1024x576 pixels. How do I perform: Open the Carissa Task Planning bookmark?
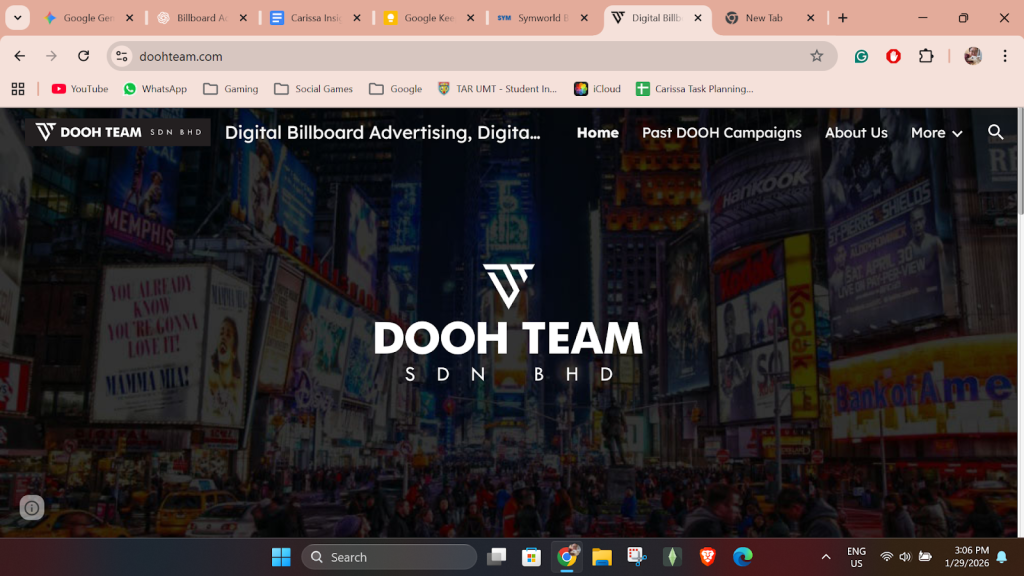[695, 89]
